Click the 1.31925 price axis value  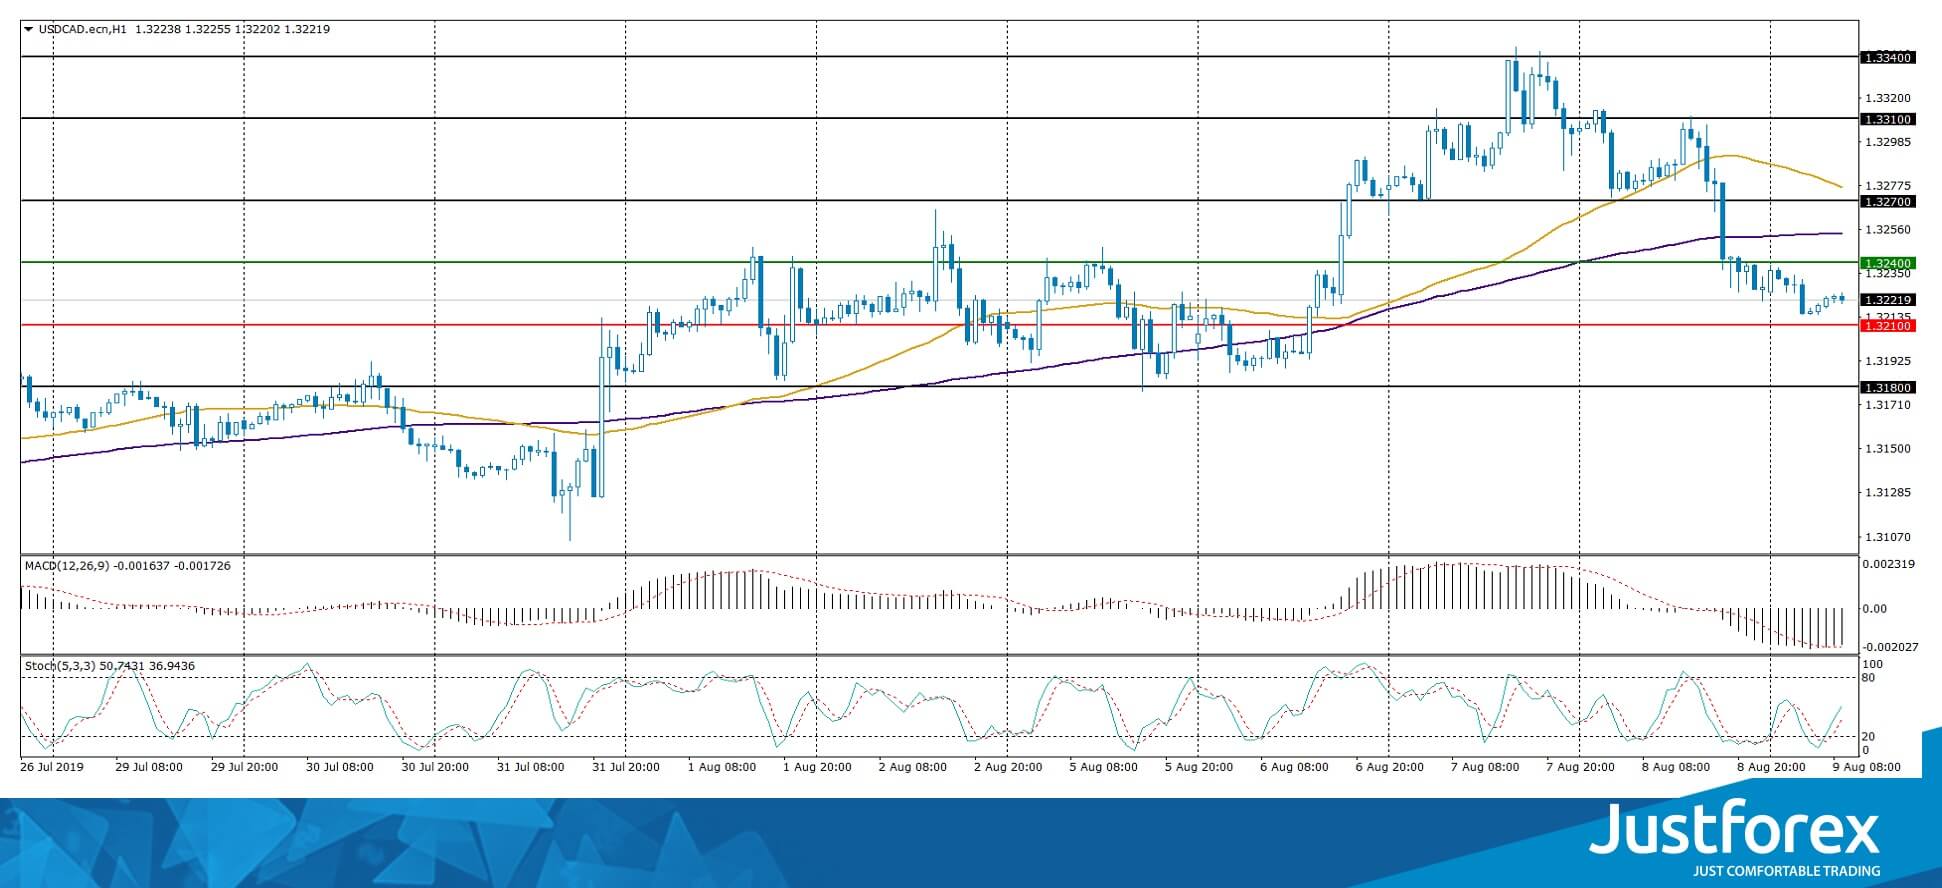coord(1887,361)
